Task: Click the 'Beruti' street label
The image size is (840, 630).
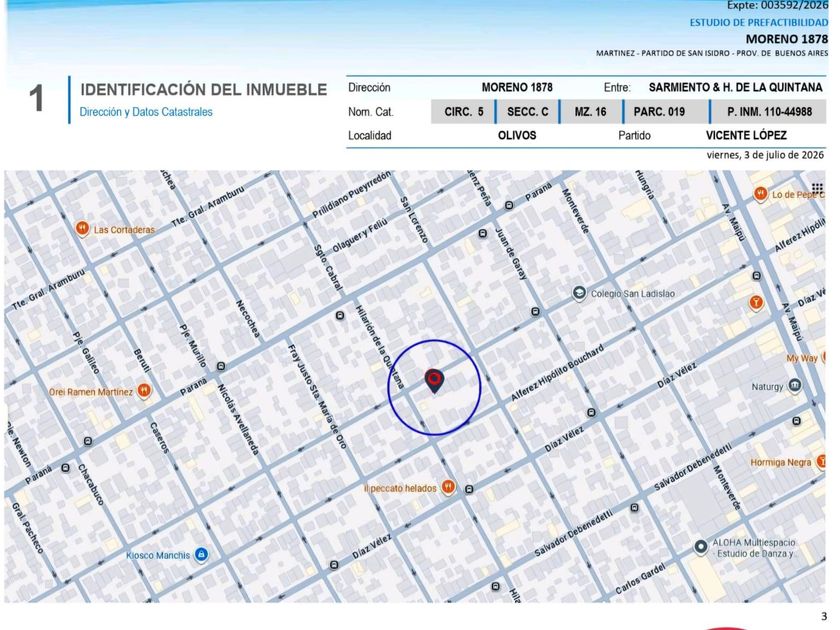Action: pos(140,361)
